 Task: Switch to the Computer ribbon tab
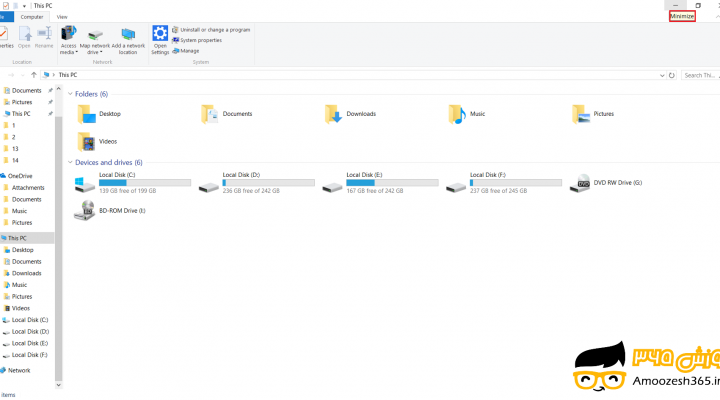click(32, 17)
